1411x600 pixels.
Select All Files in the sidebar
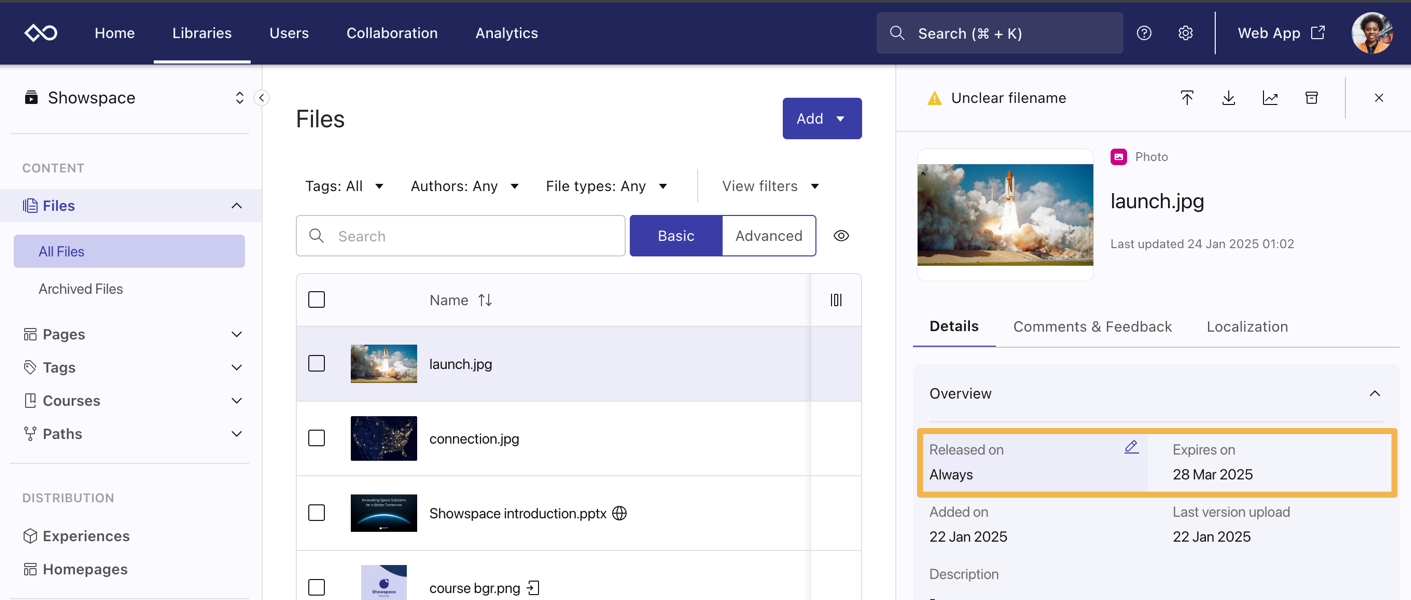click(x=129, y=252)
